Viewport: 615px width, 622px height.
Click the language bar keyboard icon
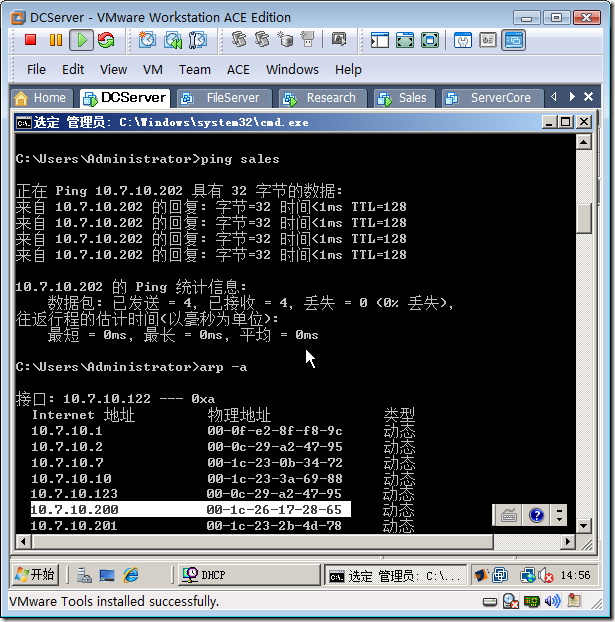pos(509,515)
